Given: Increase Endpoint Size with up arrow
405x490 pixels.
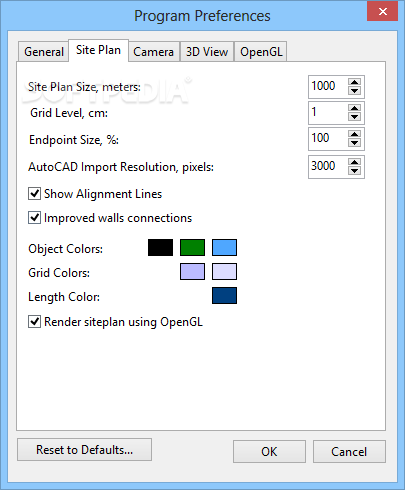Looking at the screenshot, I should coord(354,134).
